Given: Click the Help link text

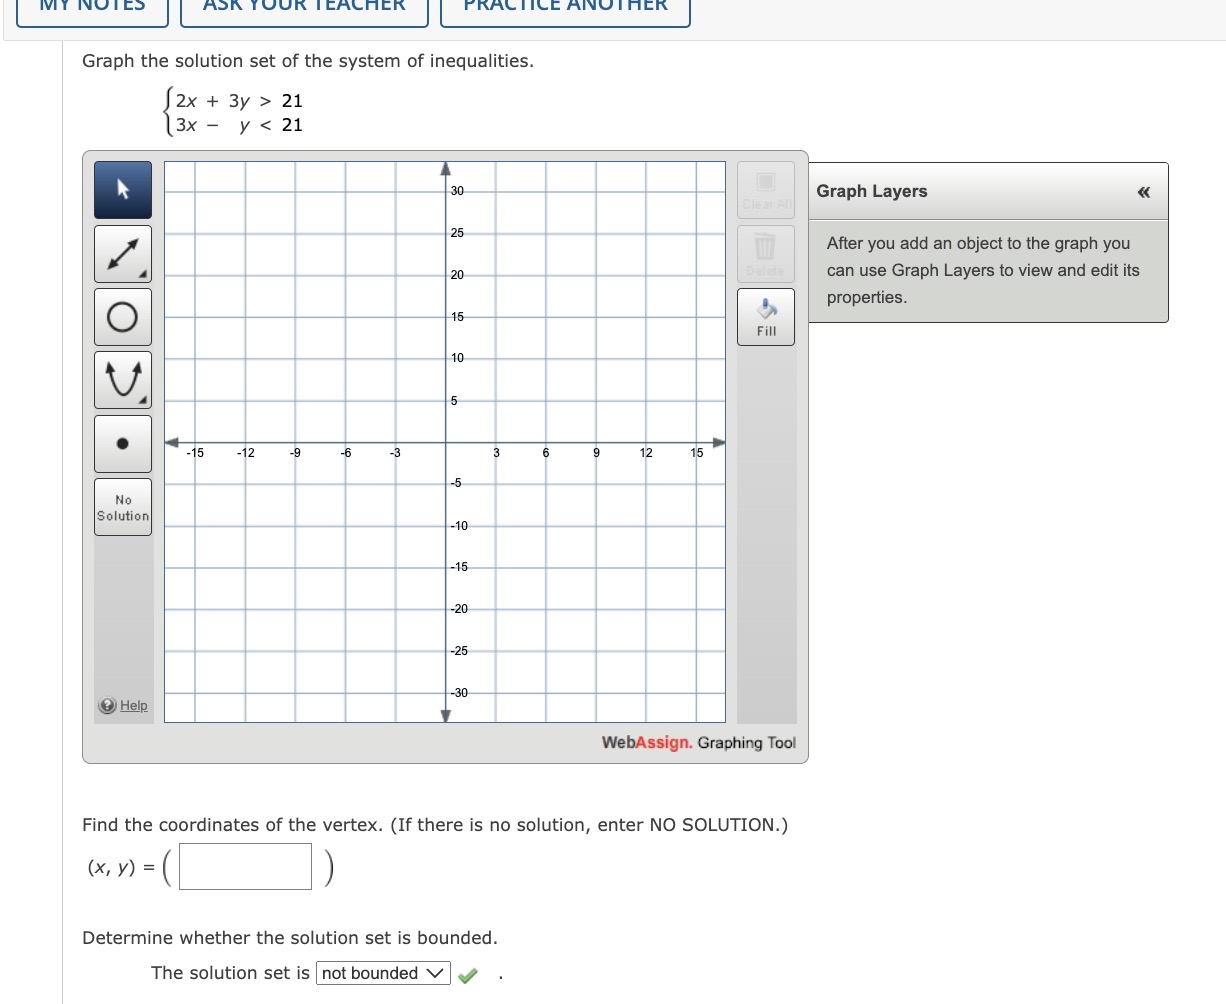Looking at the screenshot, I should (131, 705).
